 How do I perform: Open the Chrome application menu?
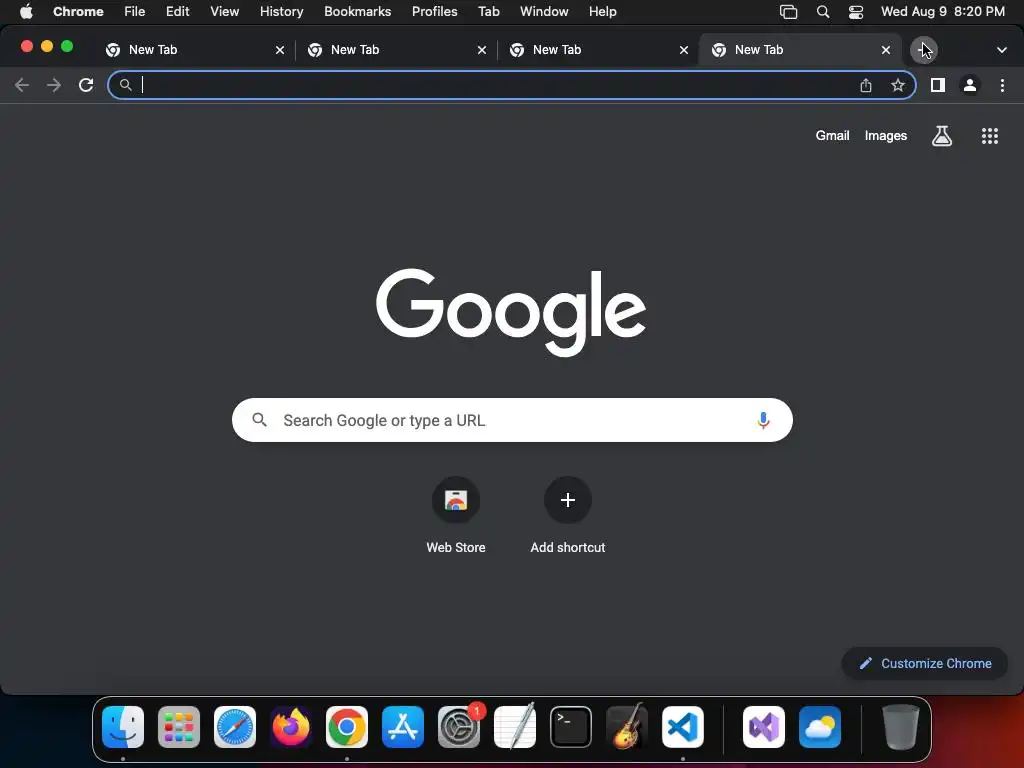click(x=78, y=12)
